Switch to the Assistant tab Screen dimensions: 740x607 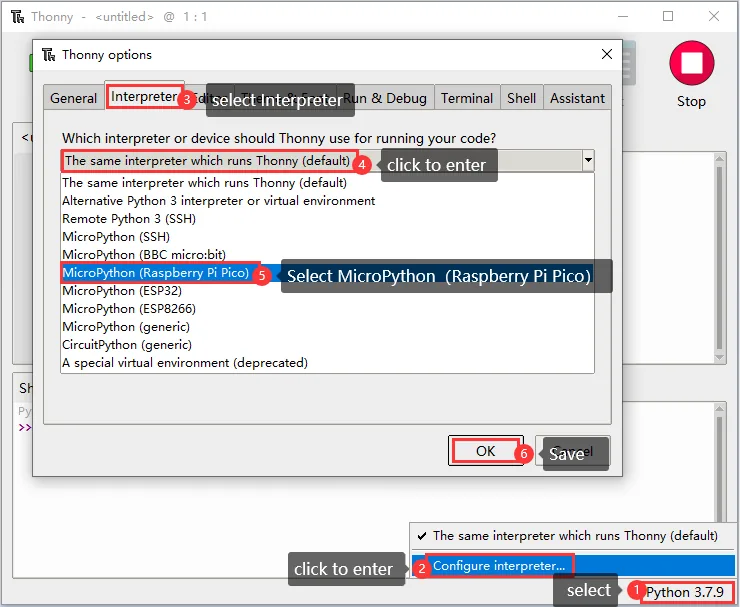point(577,98)
